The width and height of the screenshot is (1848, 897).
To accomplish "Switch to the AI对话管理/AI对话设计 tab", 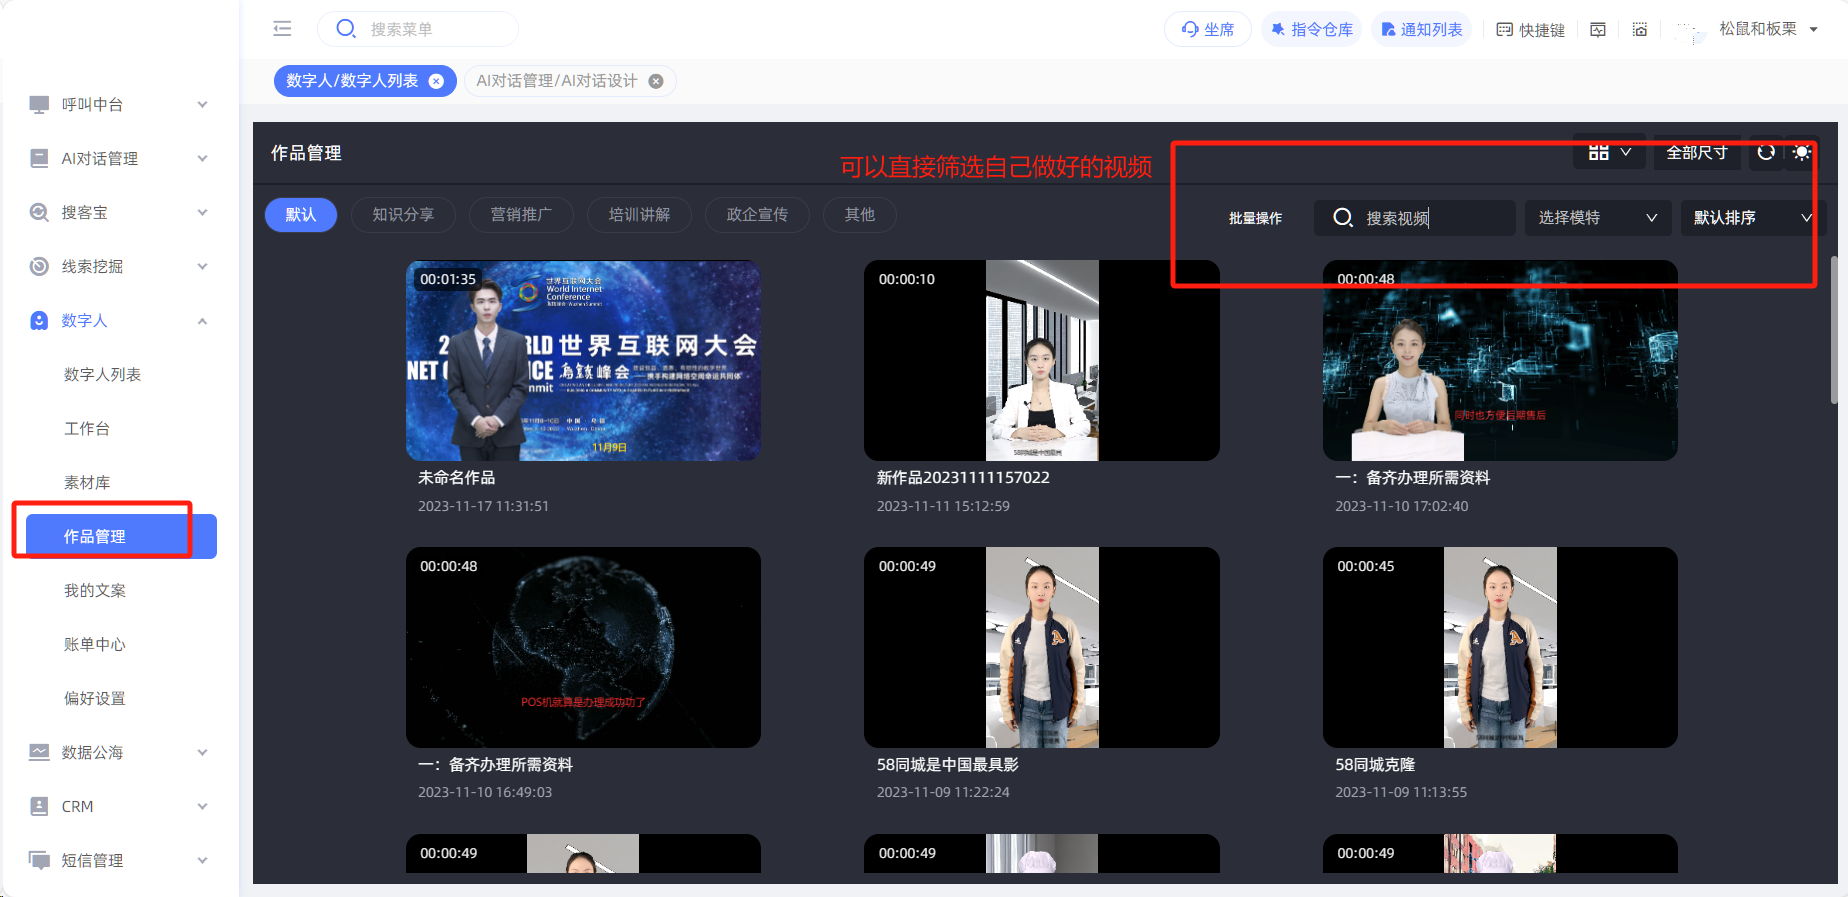I will point(556,81).
